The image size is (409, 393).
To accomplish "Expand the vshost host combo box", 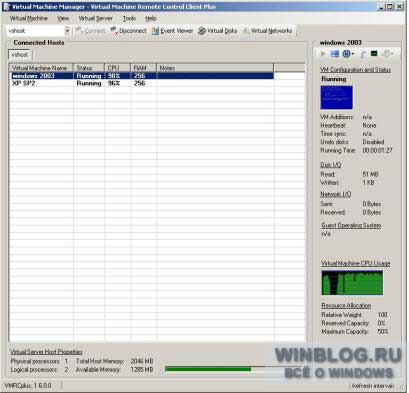I will (x=67, y=31).
